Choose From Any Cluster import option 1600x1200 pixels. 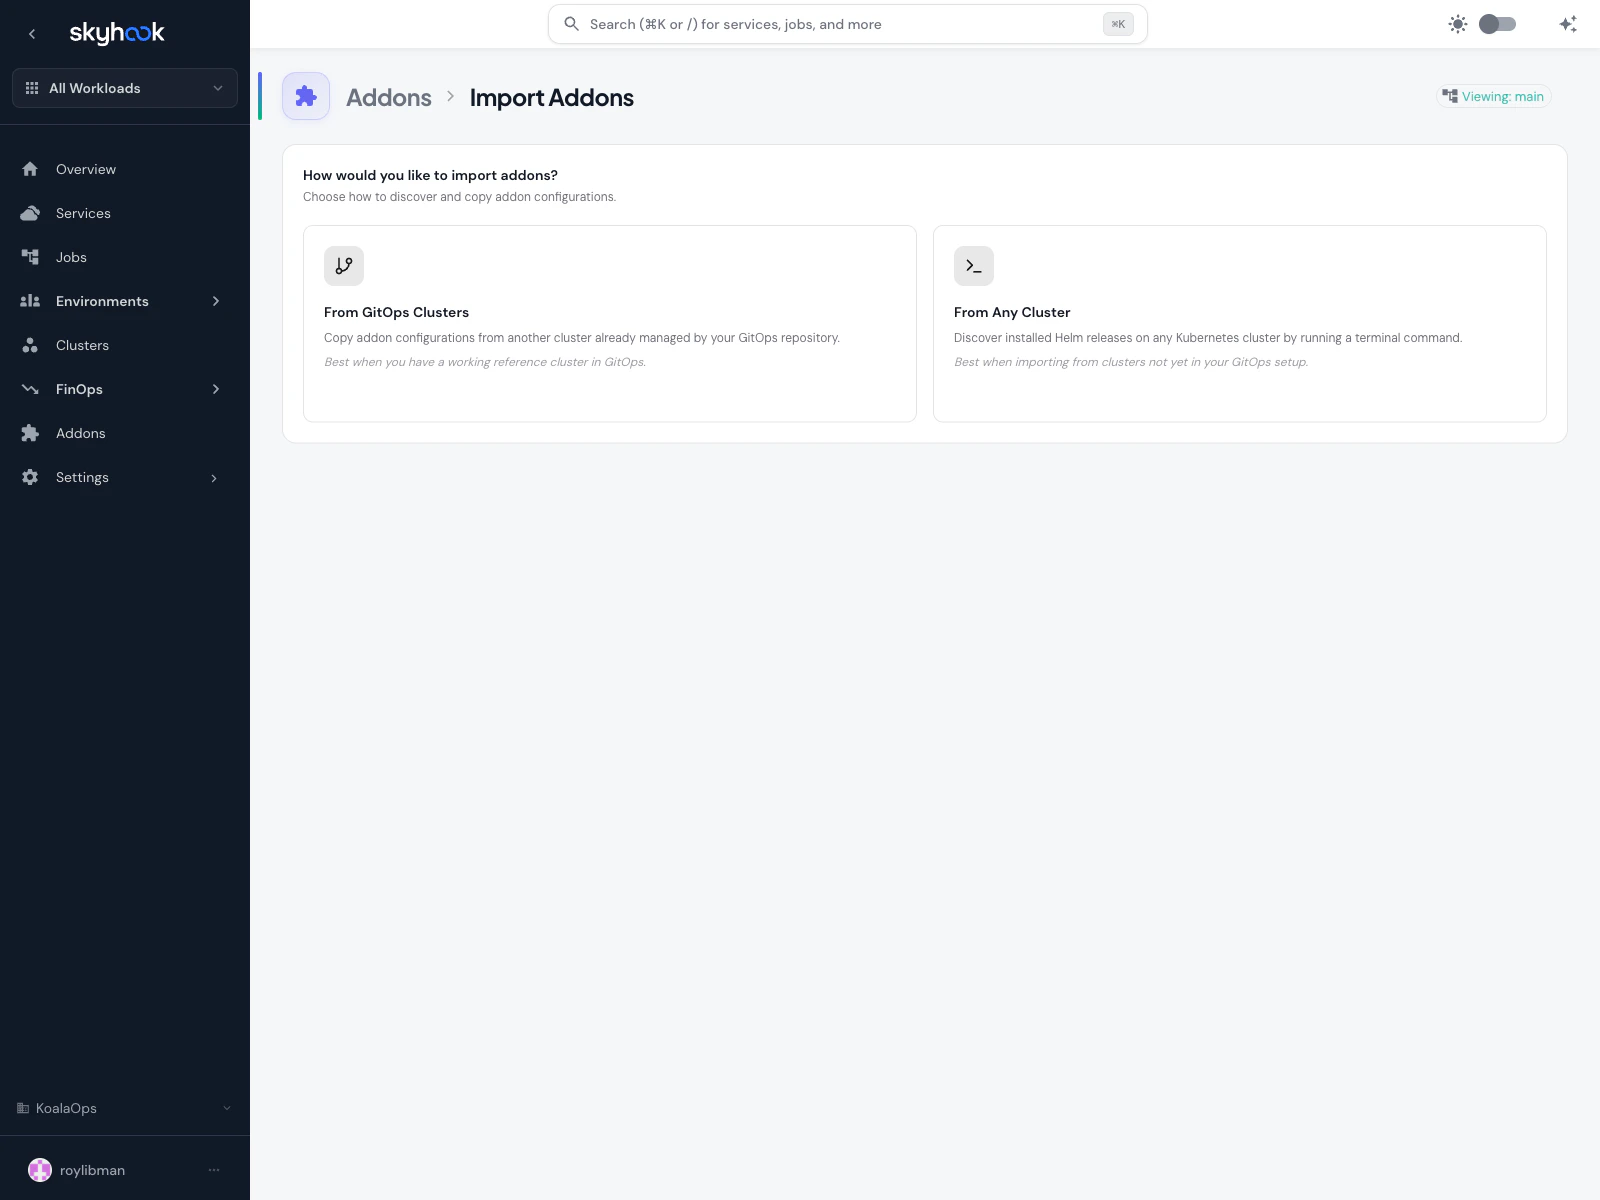(1239, 323)
